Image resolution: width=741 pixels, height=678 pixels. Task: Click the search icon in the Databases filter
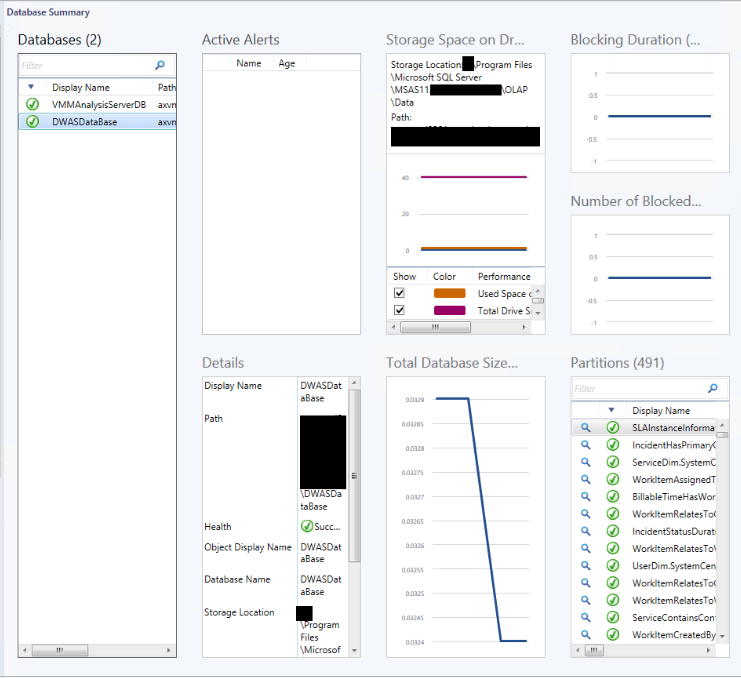point(160,66)
